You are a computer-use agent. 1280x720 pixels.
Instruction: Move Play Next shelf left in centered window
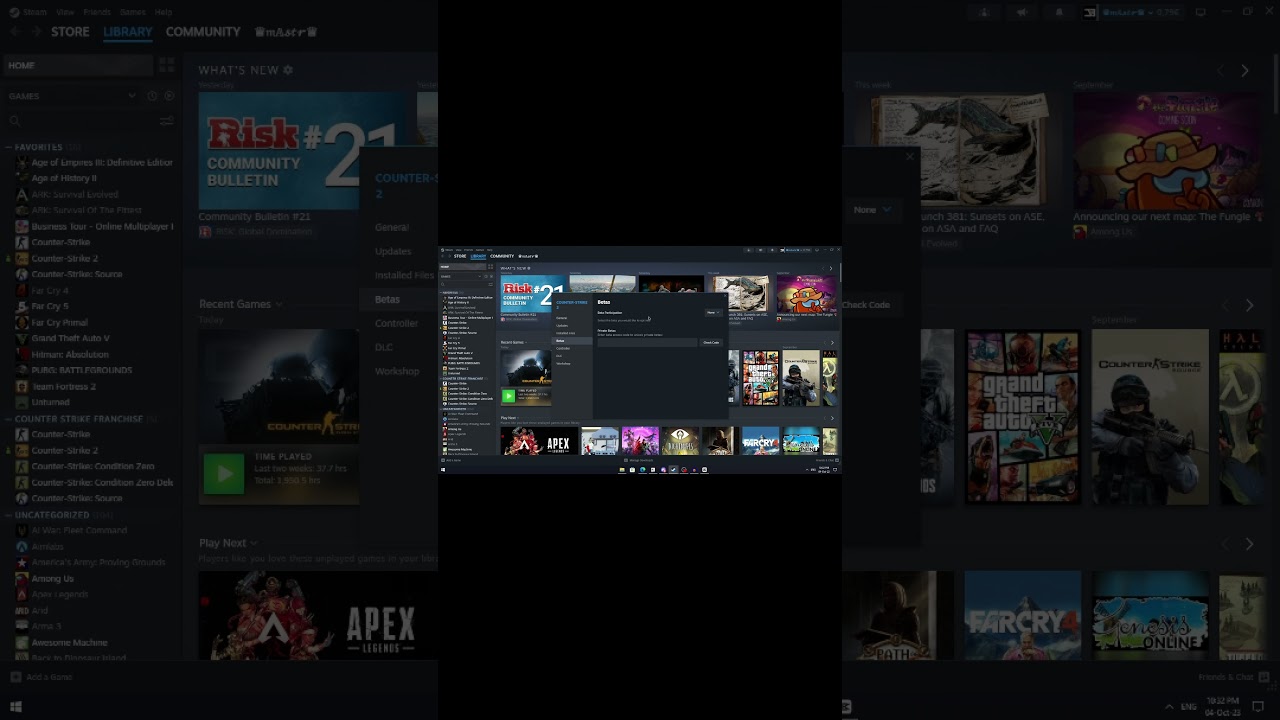coord(825,417)
